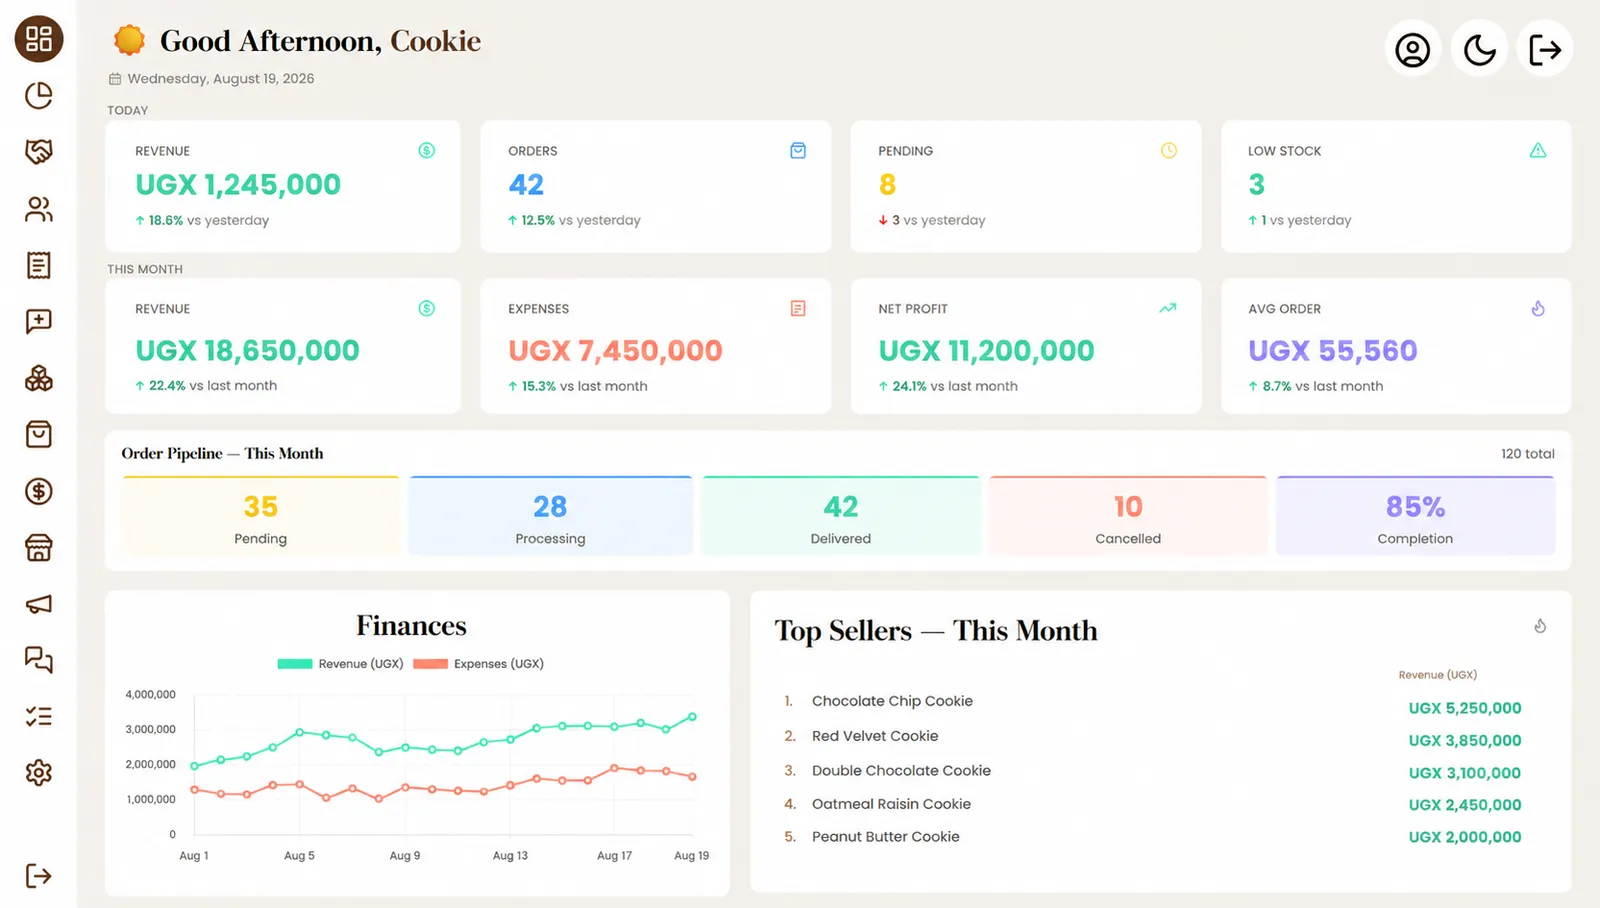Viewport: 1600px width, 908px height.
Task: Open the chat bubbles icon in sidebar
Action: (39, 660)
